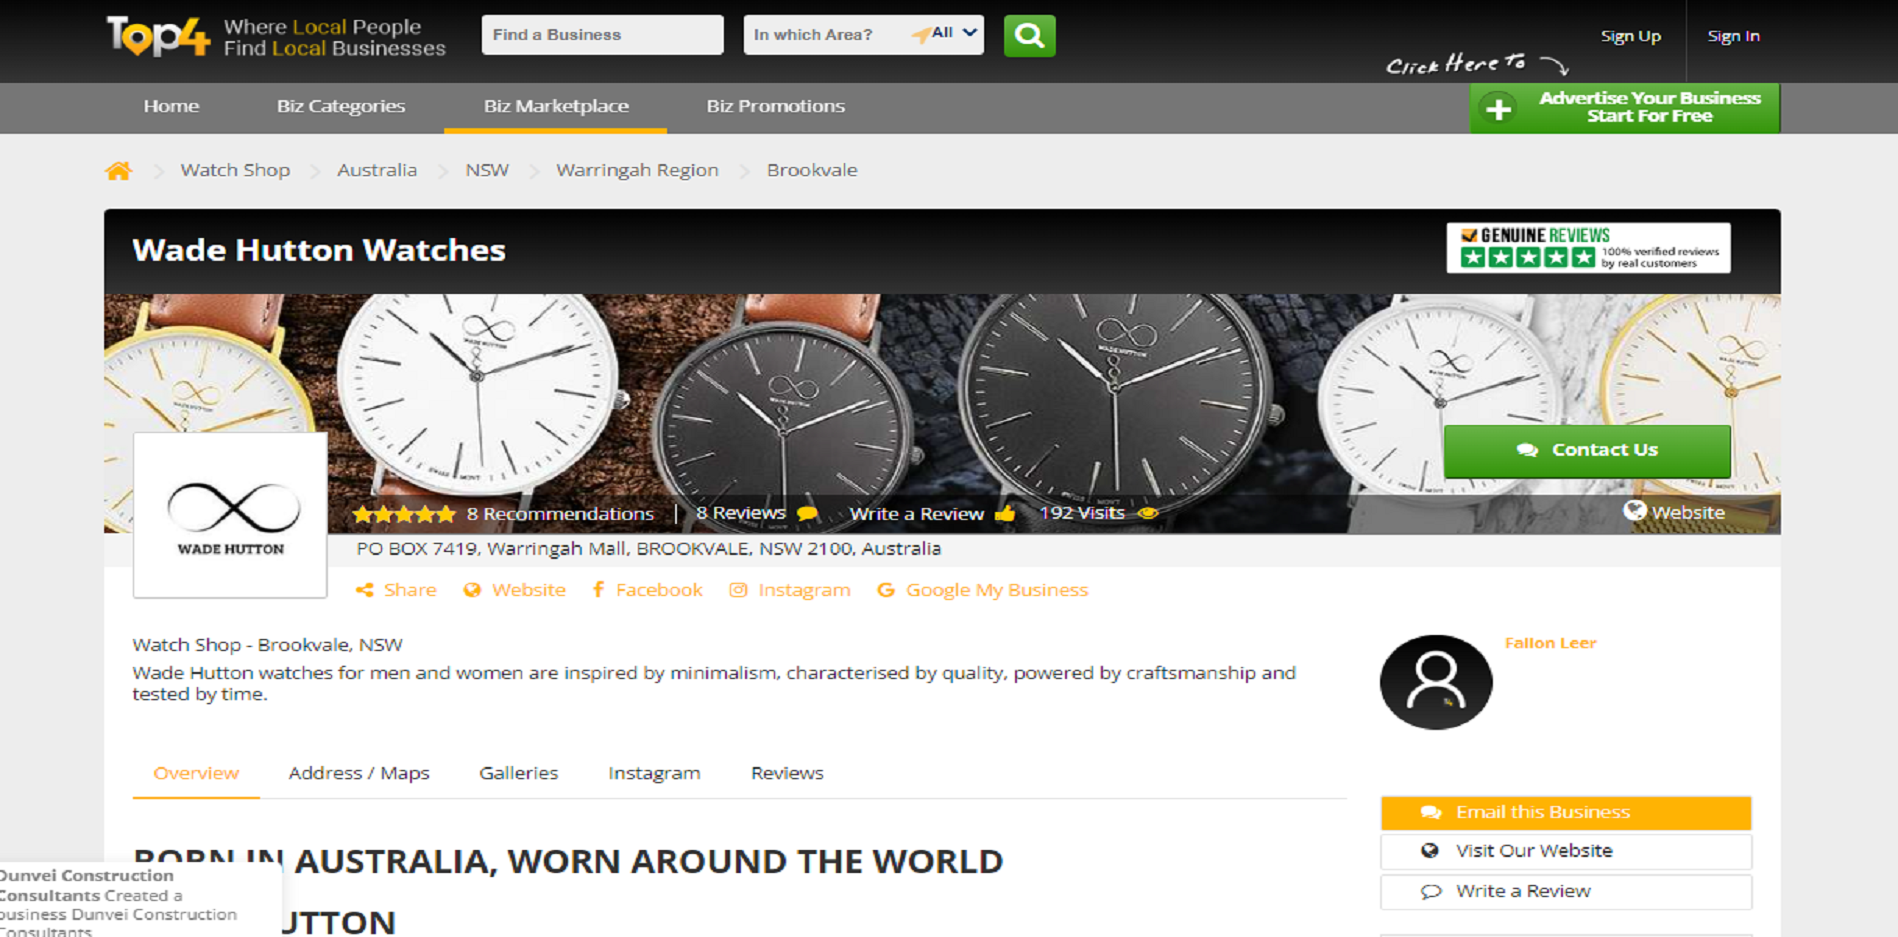Click the 8 Recommendations text
The width and height of the screenshot is (1898, 937).
pos(560,514)
